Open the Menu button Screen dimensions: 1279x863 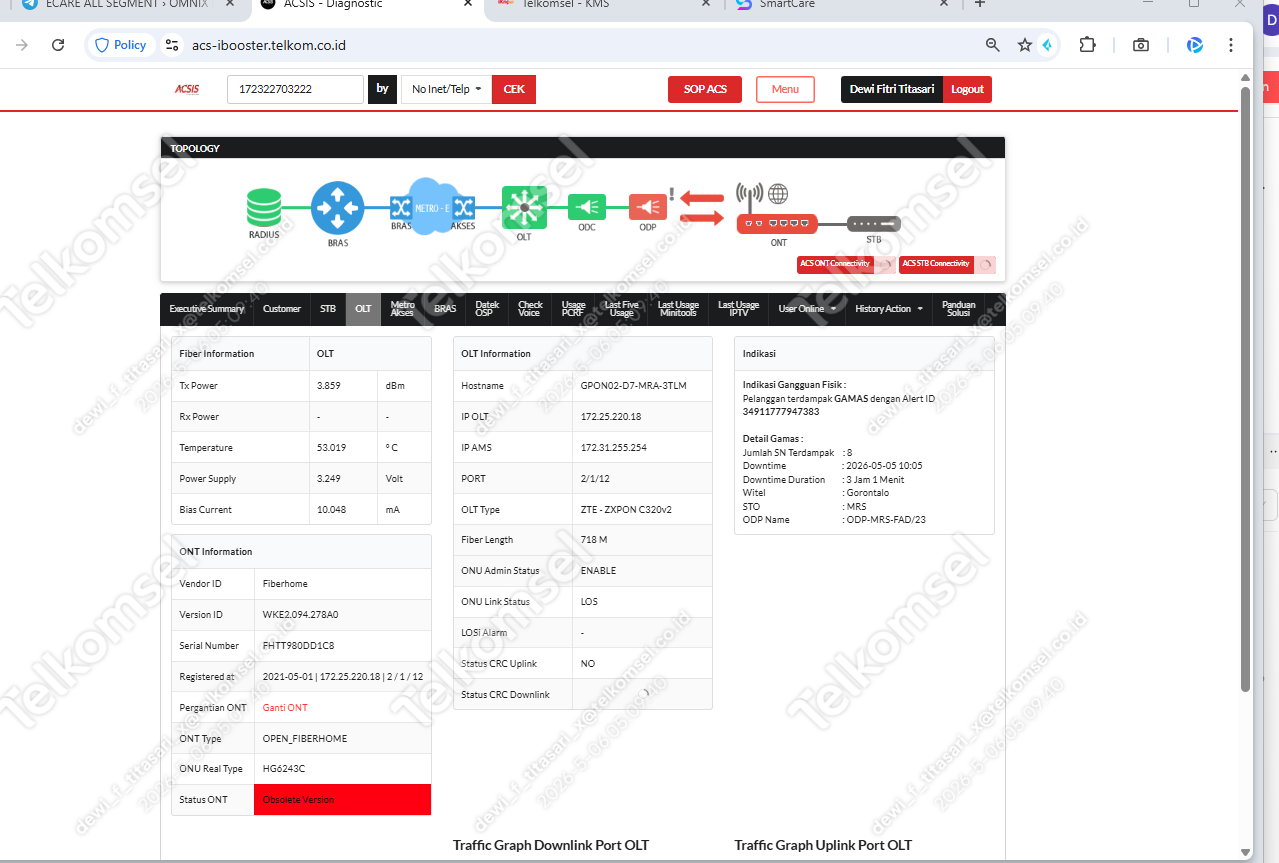tap(785, 89)
